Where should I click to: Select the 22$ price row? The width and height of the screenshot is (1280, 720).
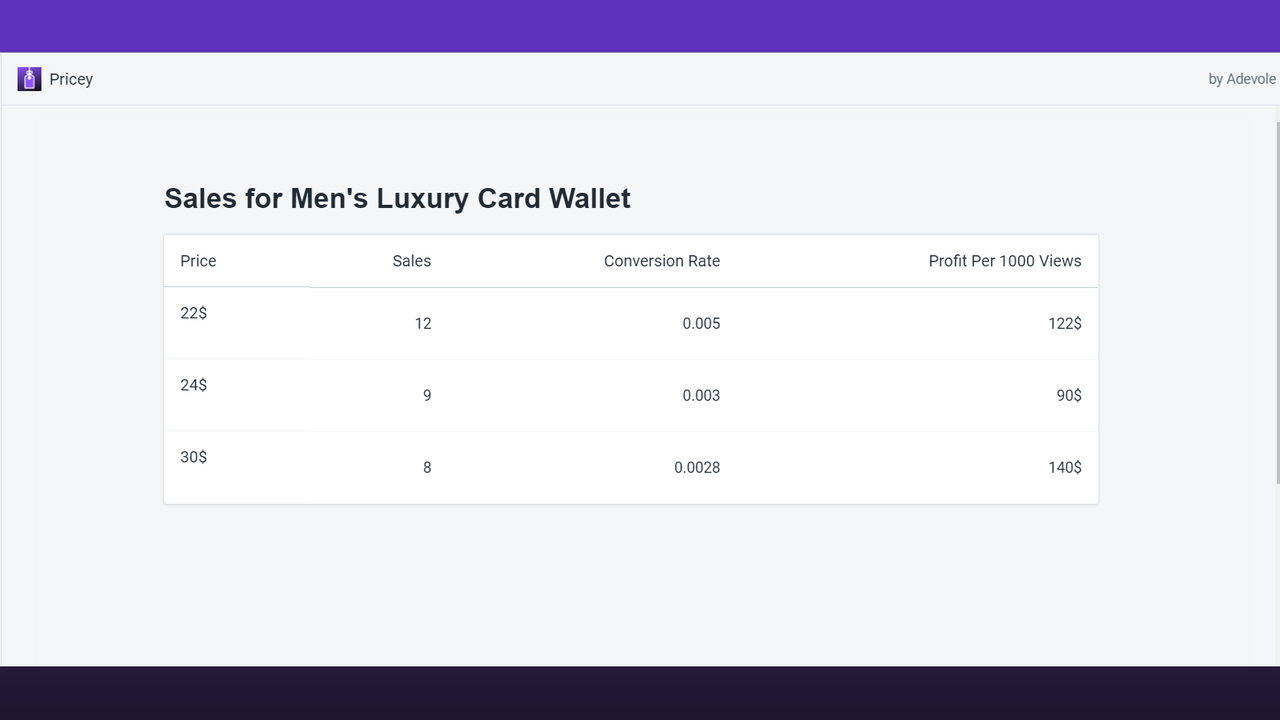(193, 313)
